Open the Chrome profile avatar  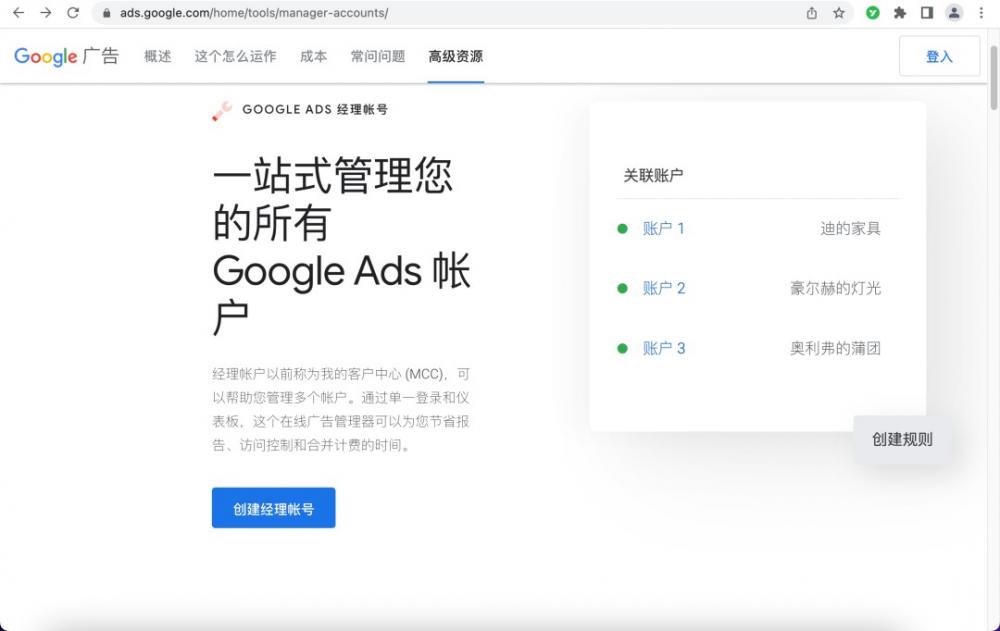point(954,13)
